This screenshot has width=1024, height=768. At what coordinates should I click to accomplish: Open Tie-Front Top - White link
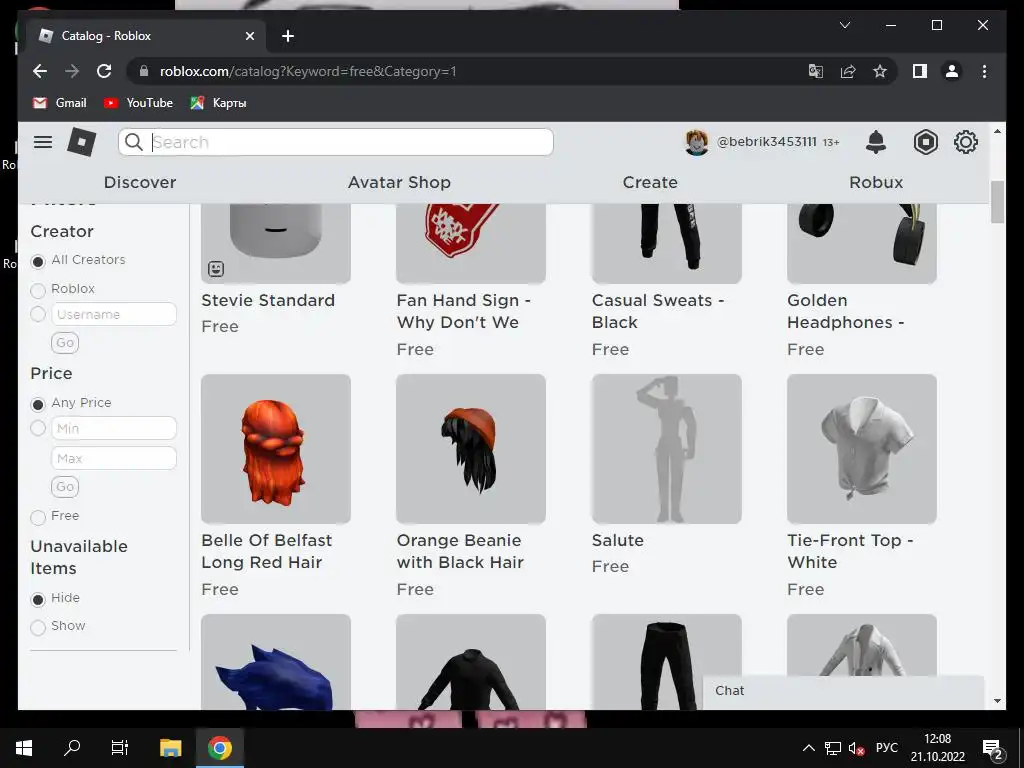click(850, 552)
